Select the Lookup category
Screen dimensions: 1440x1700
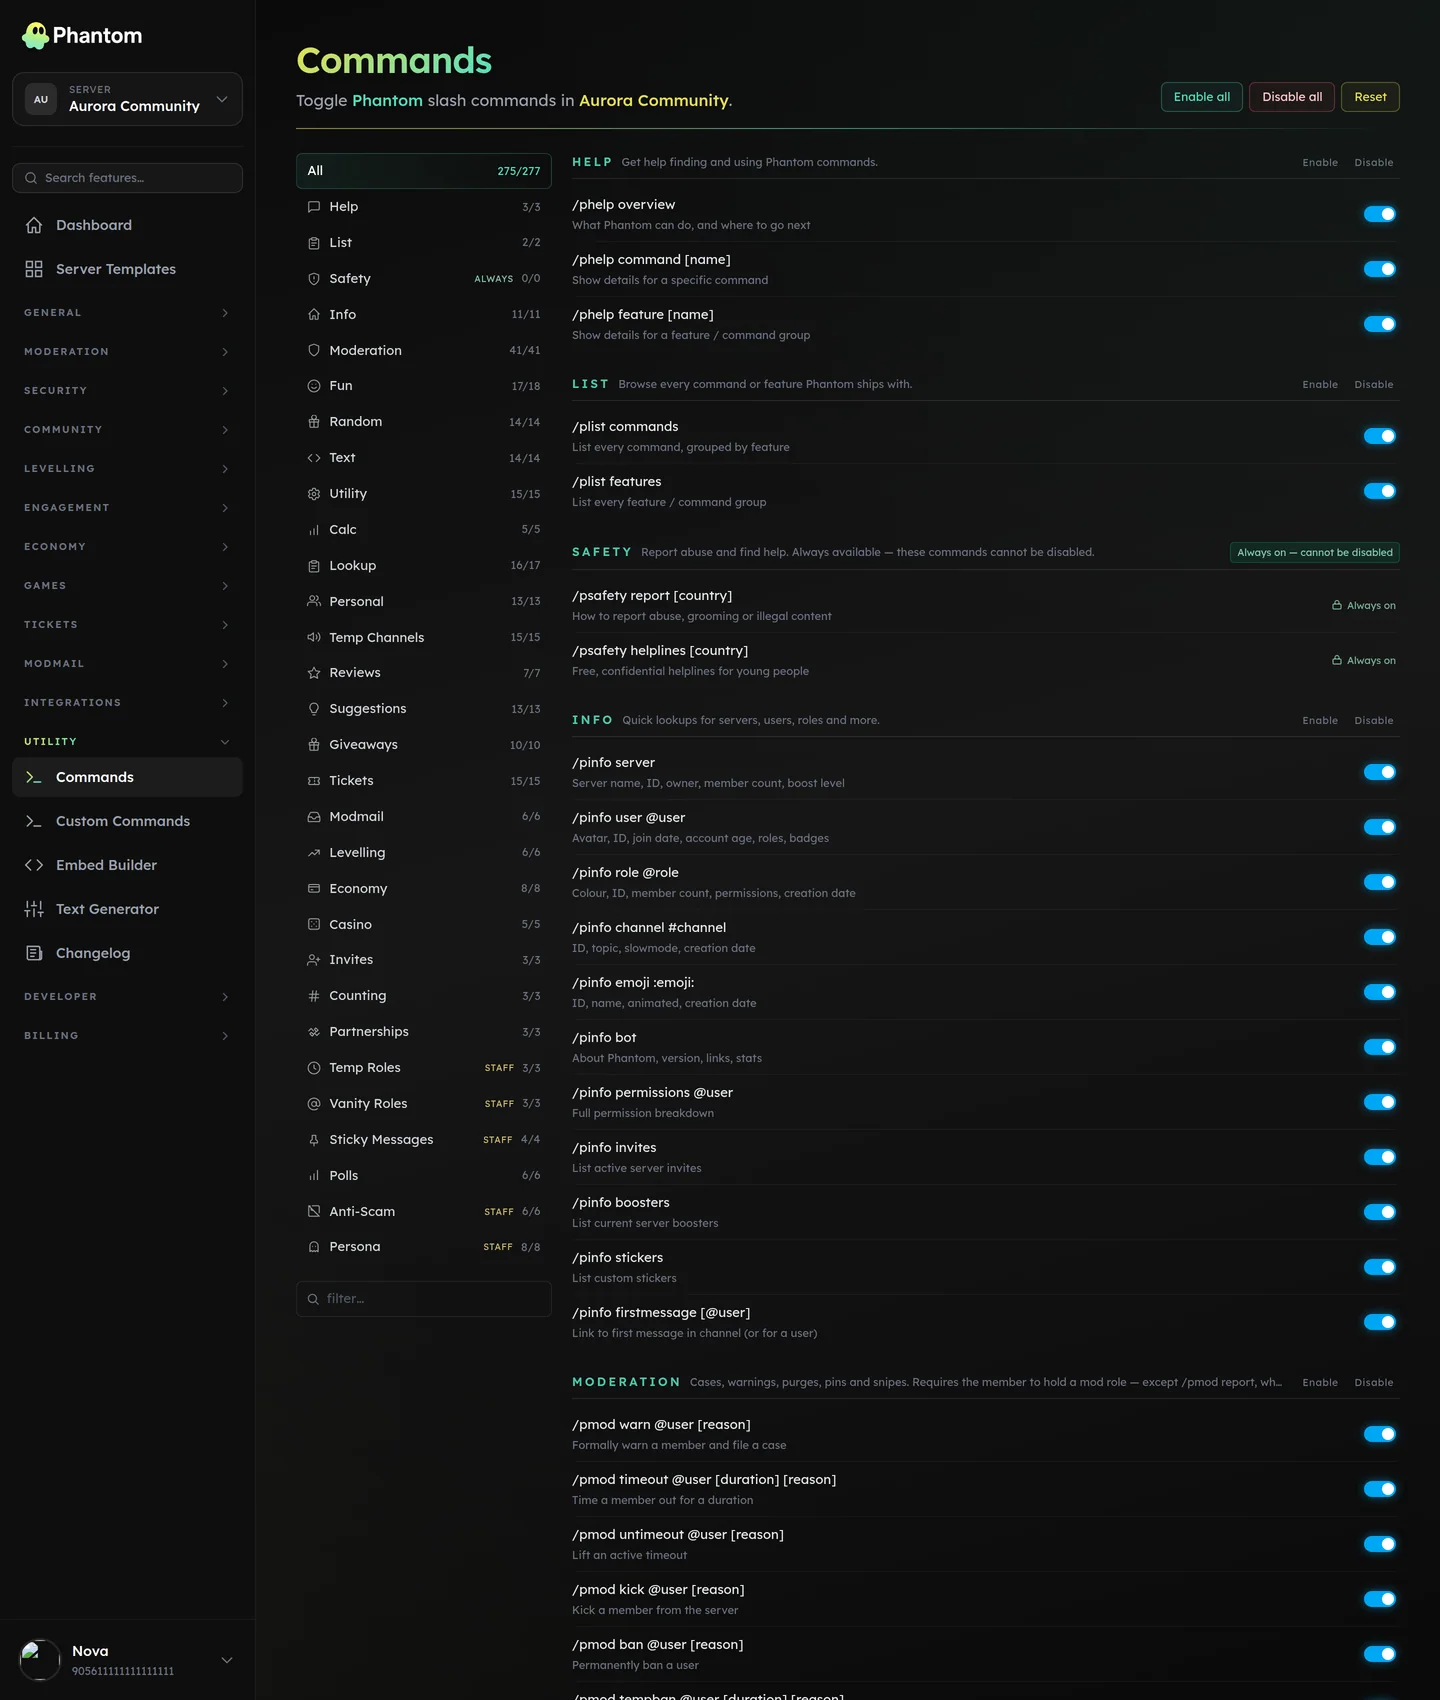click(x=424, y=566)
